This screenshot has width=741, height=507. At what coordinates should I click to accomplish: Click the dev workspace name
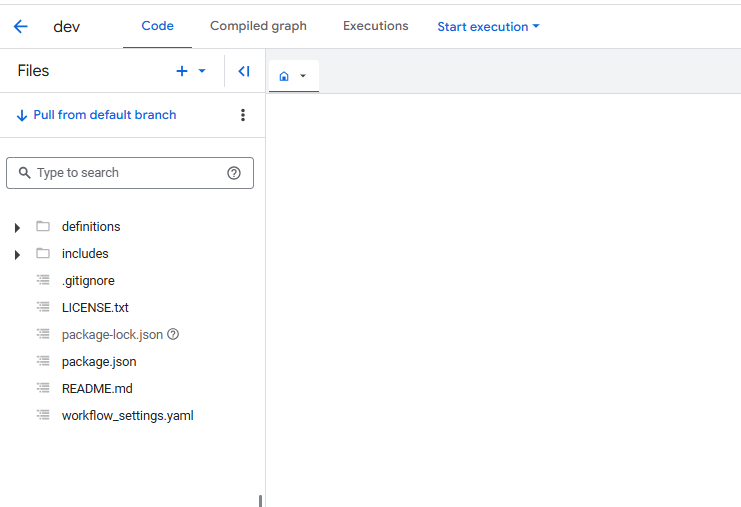(67, 27)
